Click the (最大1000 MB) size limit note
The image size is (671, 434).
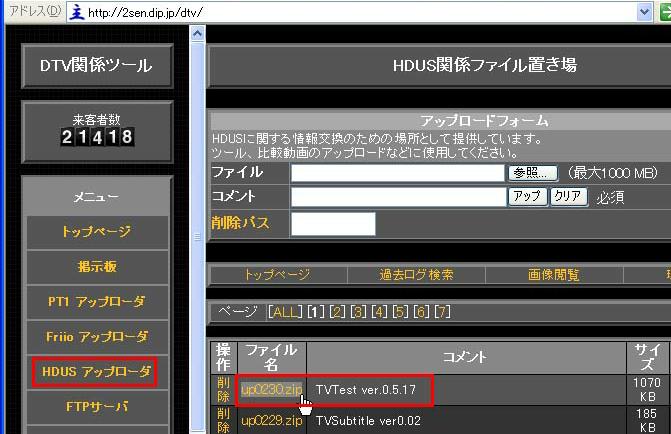pyautogui.click(x=613, y=173)
